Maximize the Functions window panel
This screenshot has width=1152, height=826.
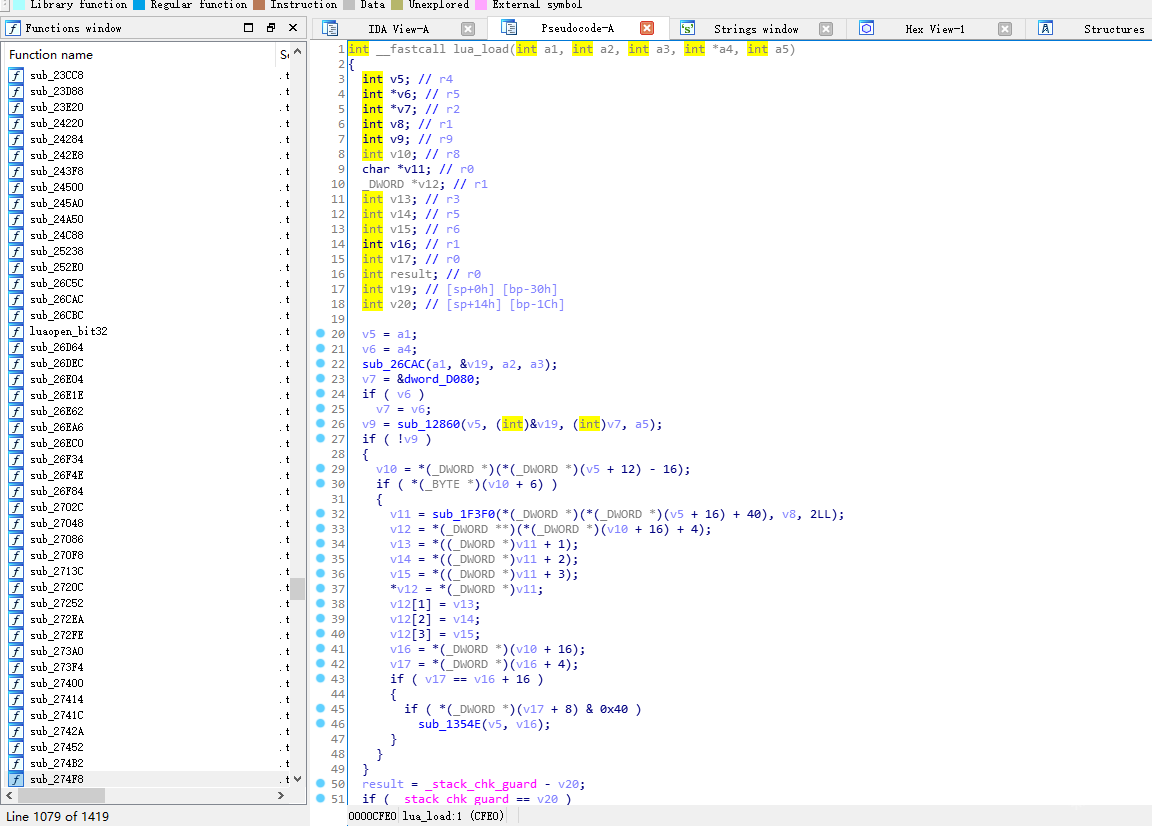point(248,28)
